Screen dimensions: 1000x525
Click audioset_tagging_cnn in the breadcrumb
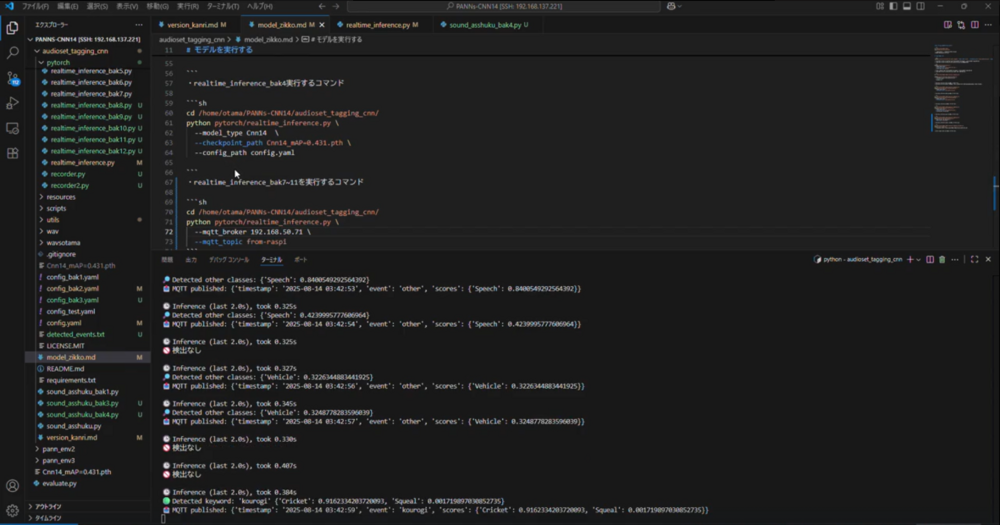point(191,40)
